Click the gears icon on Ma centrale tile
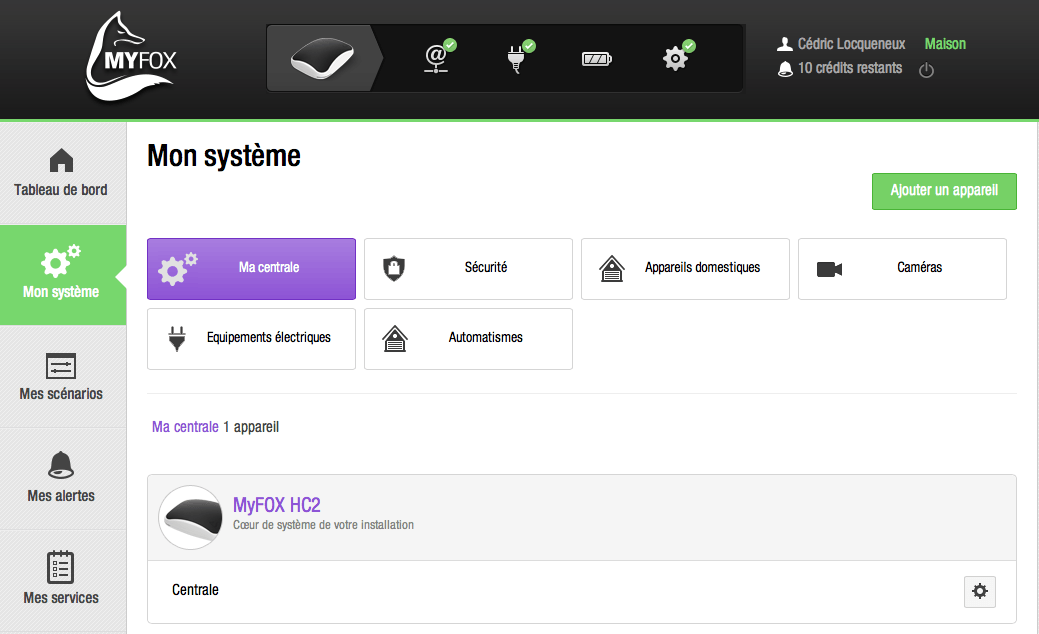Image resolution: width=1039 pixels, height=634 pixels. point(178,268)
